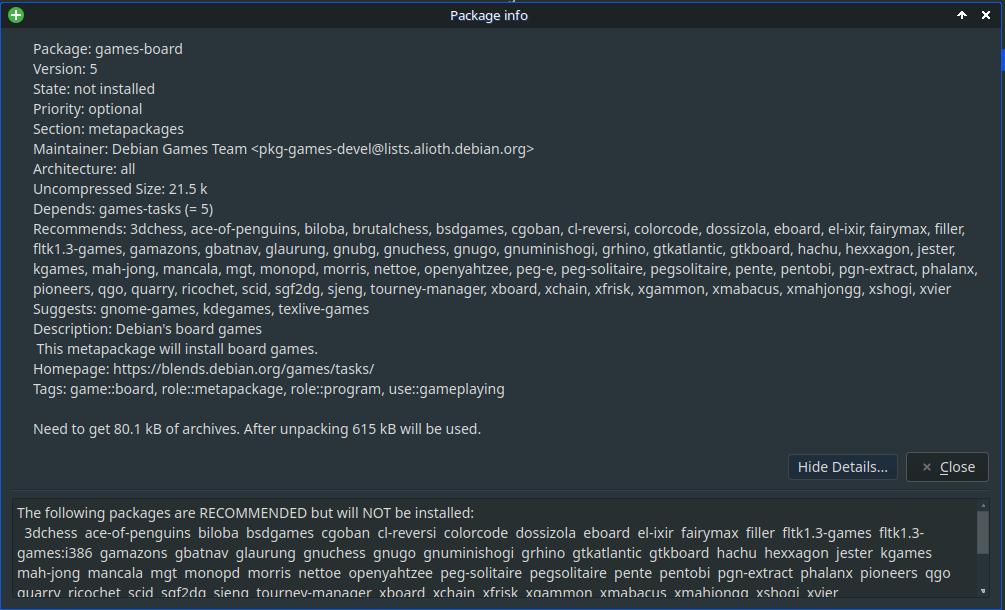Click the homepage URL blends.debian.org/games/tasks/
The image size is (1005, 610).
point(244,369)
